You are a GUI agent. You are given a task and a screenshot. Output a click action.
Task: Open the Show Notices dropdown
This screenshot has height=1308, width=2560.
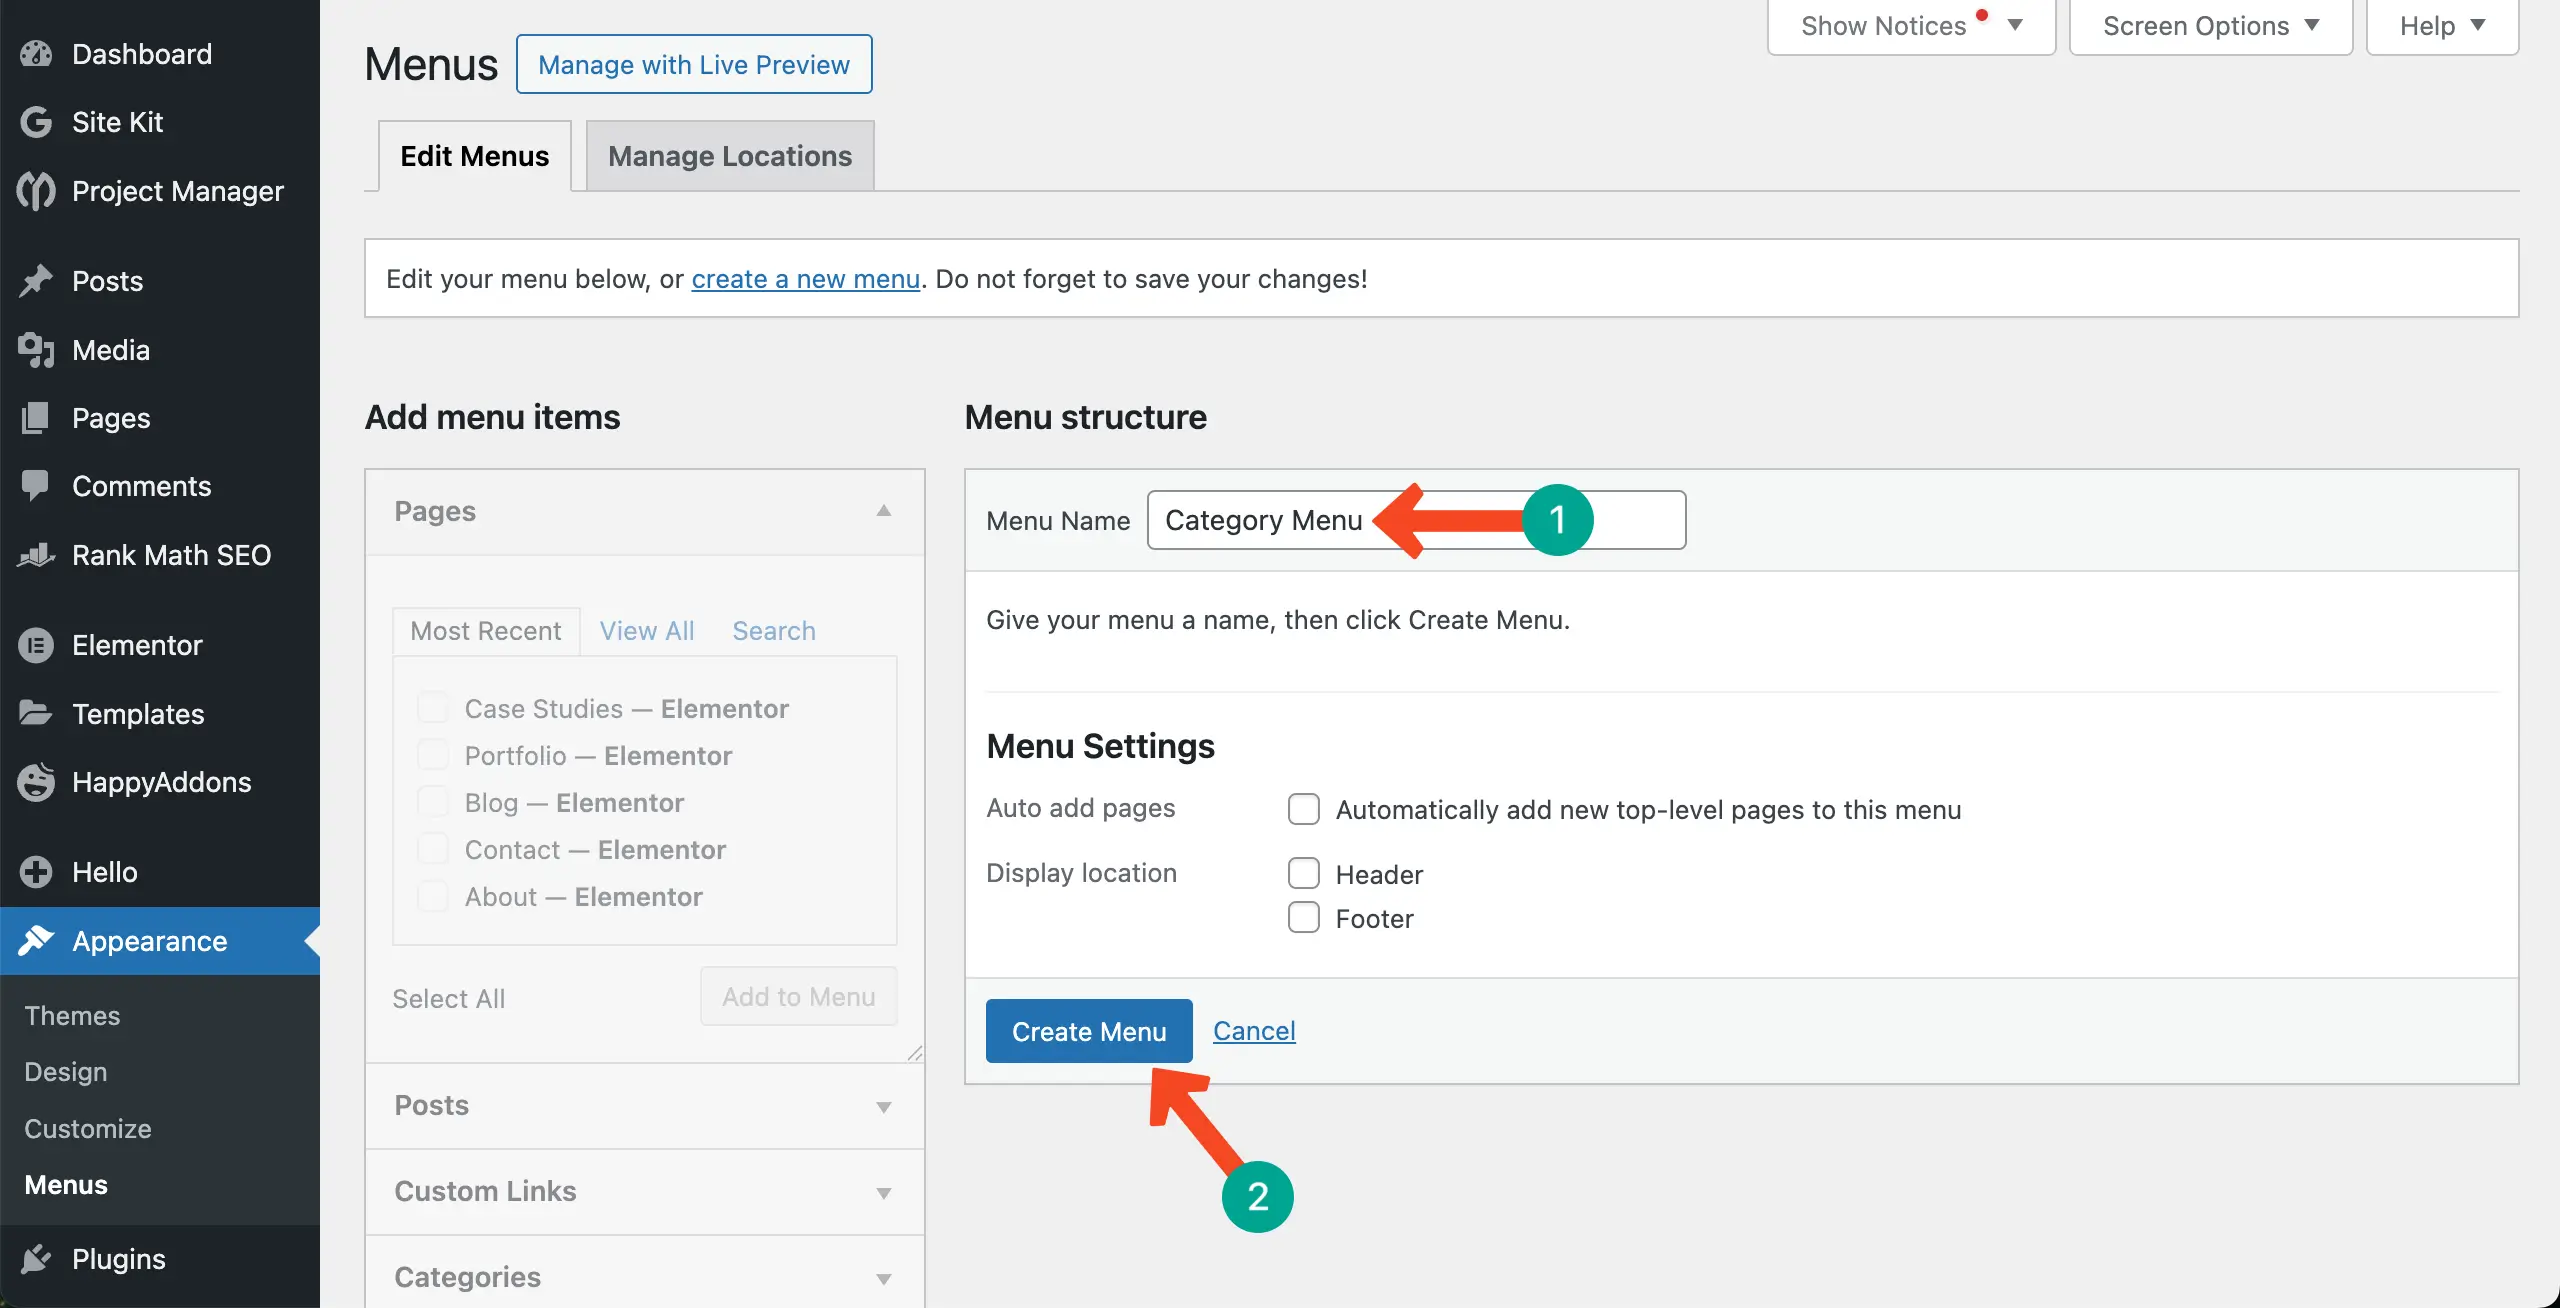1911,26
